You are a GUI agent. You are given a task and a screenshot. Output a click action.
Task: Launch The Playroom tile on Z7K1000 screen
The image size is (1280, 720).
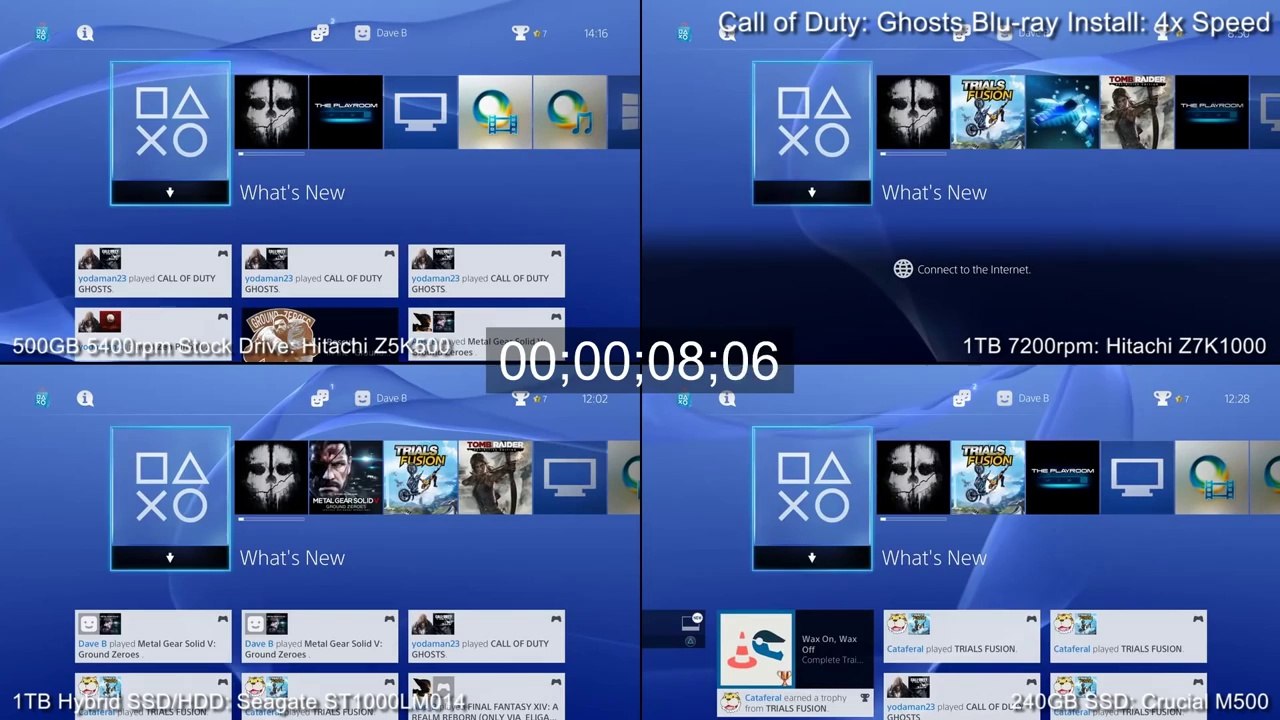[x=1212, y=112]
